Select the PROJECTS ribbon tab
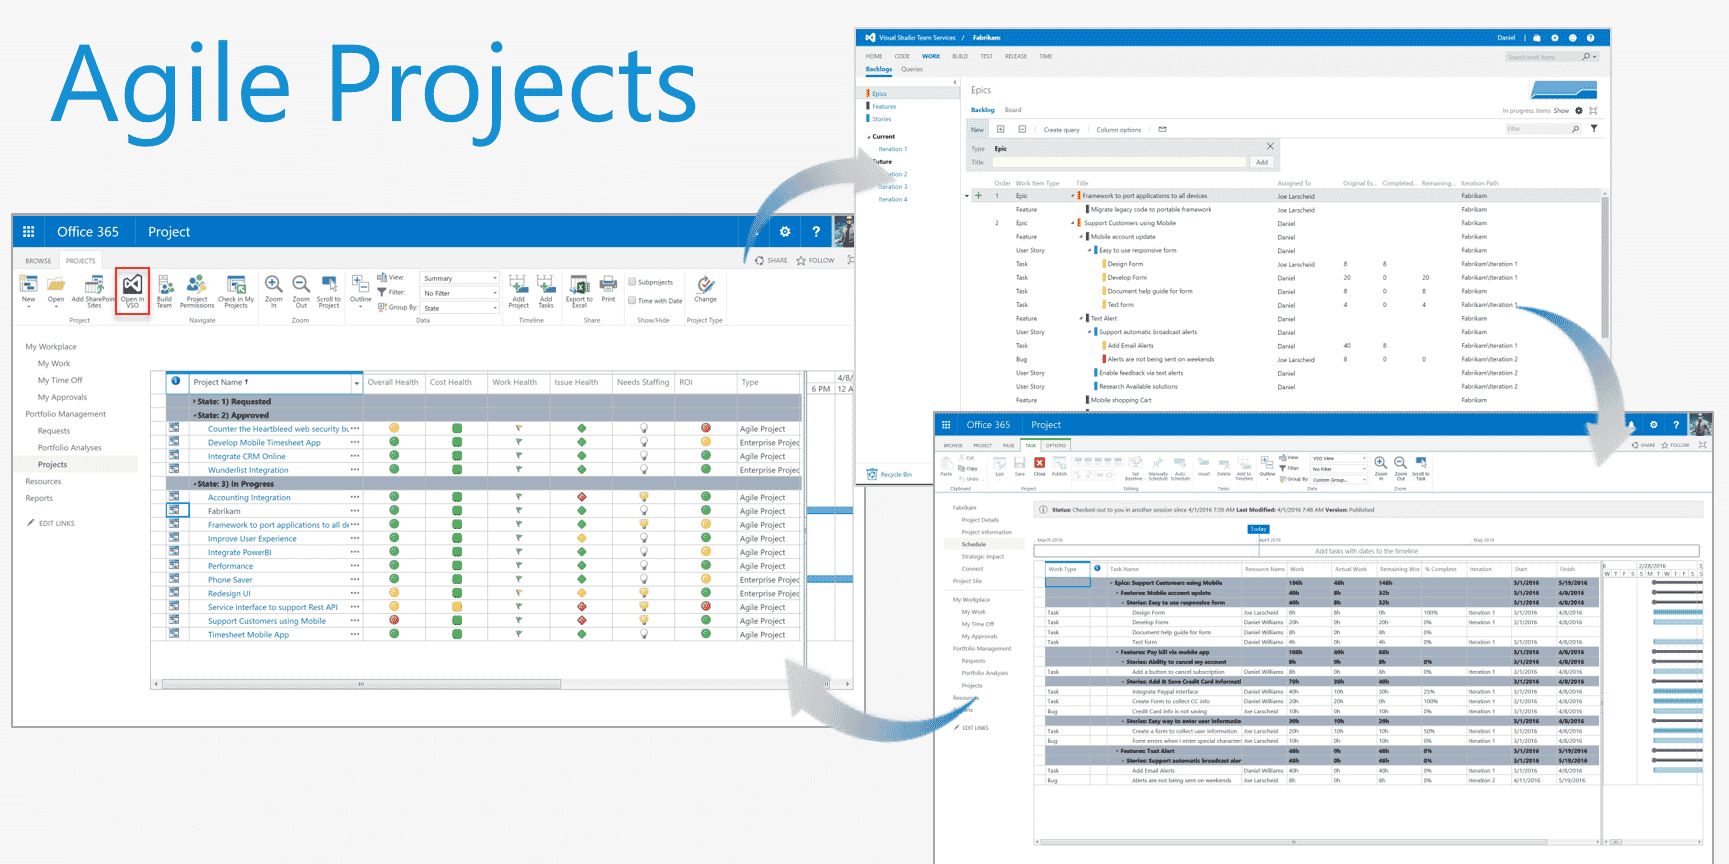1729x864 pixels. [x=81, y=261]
